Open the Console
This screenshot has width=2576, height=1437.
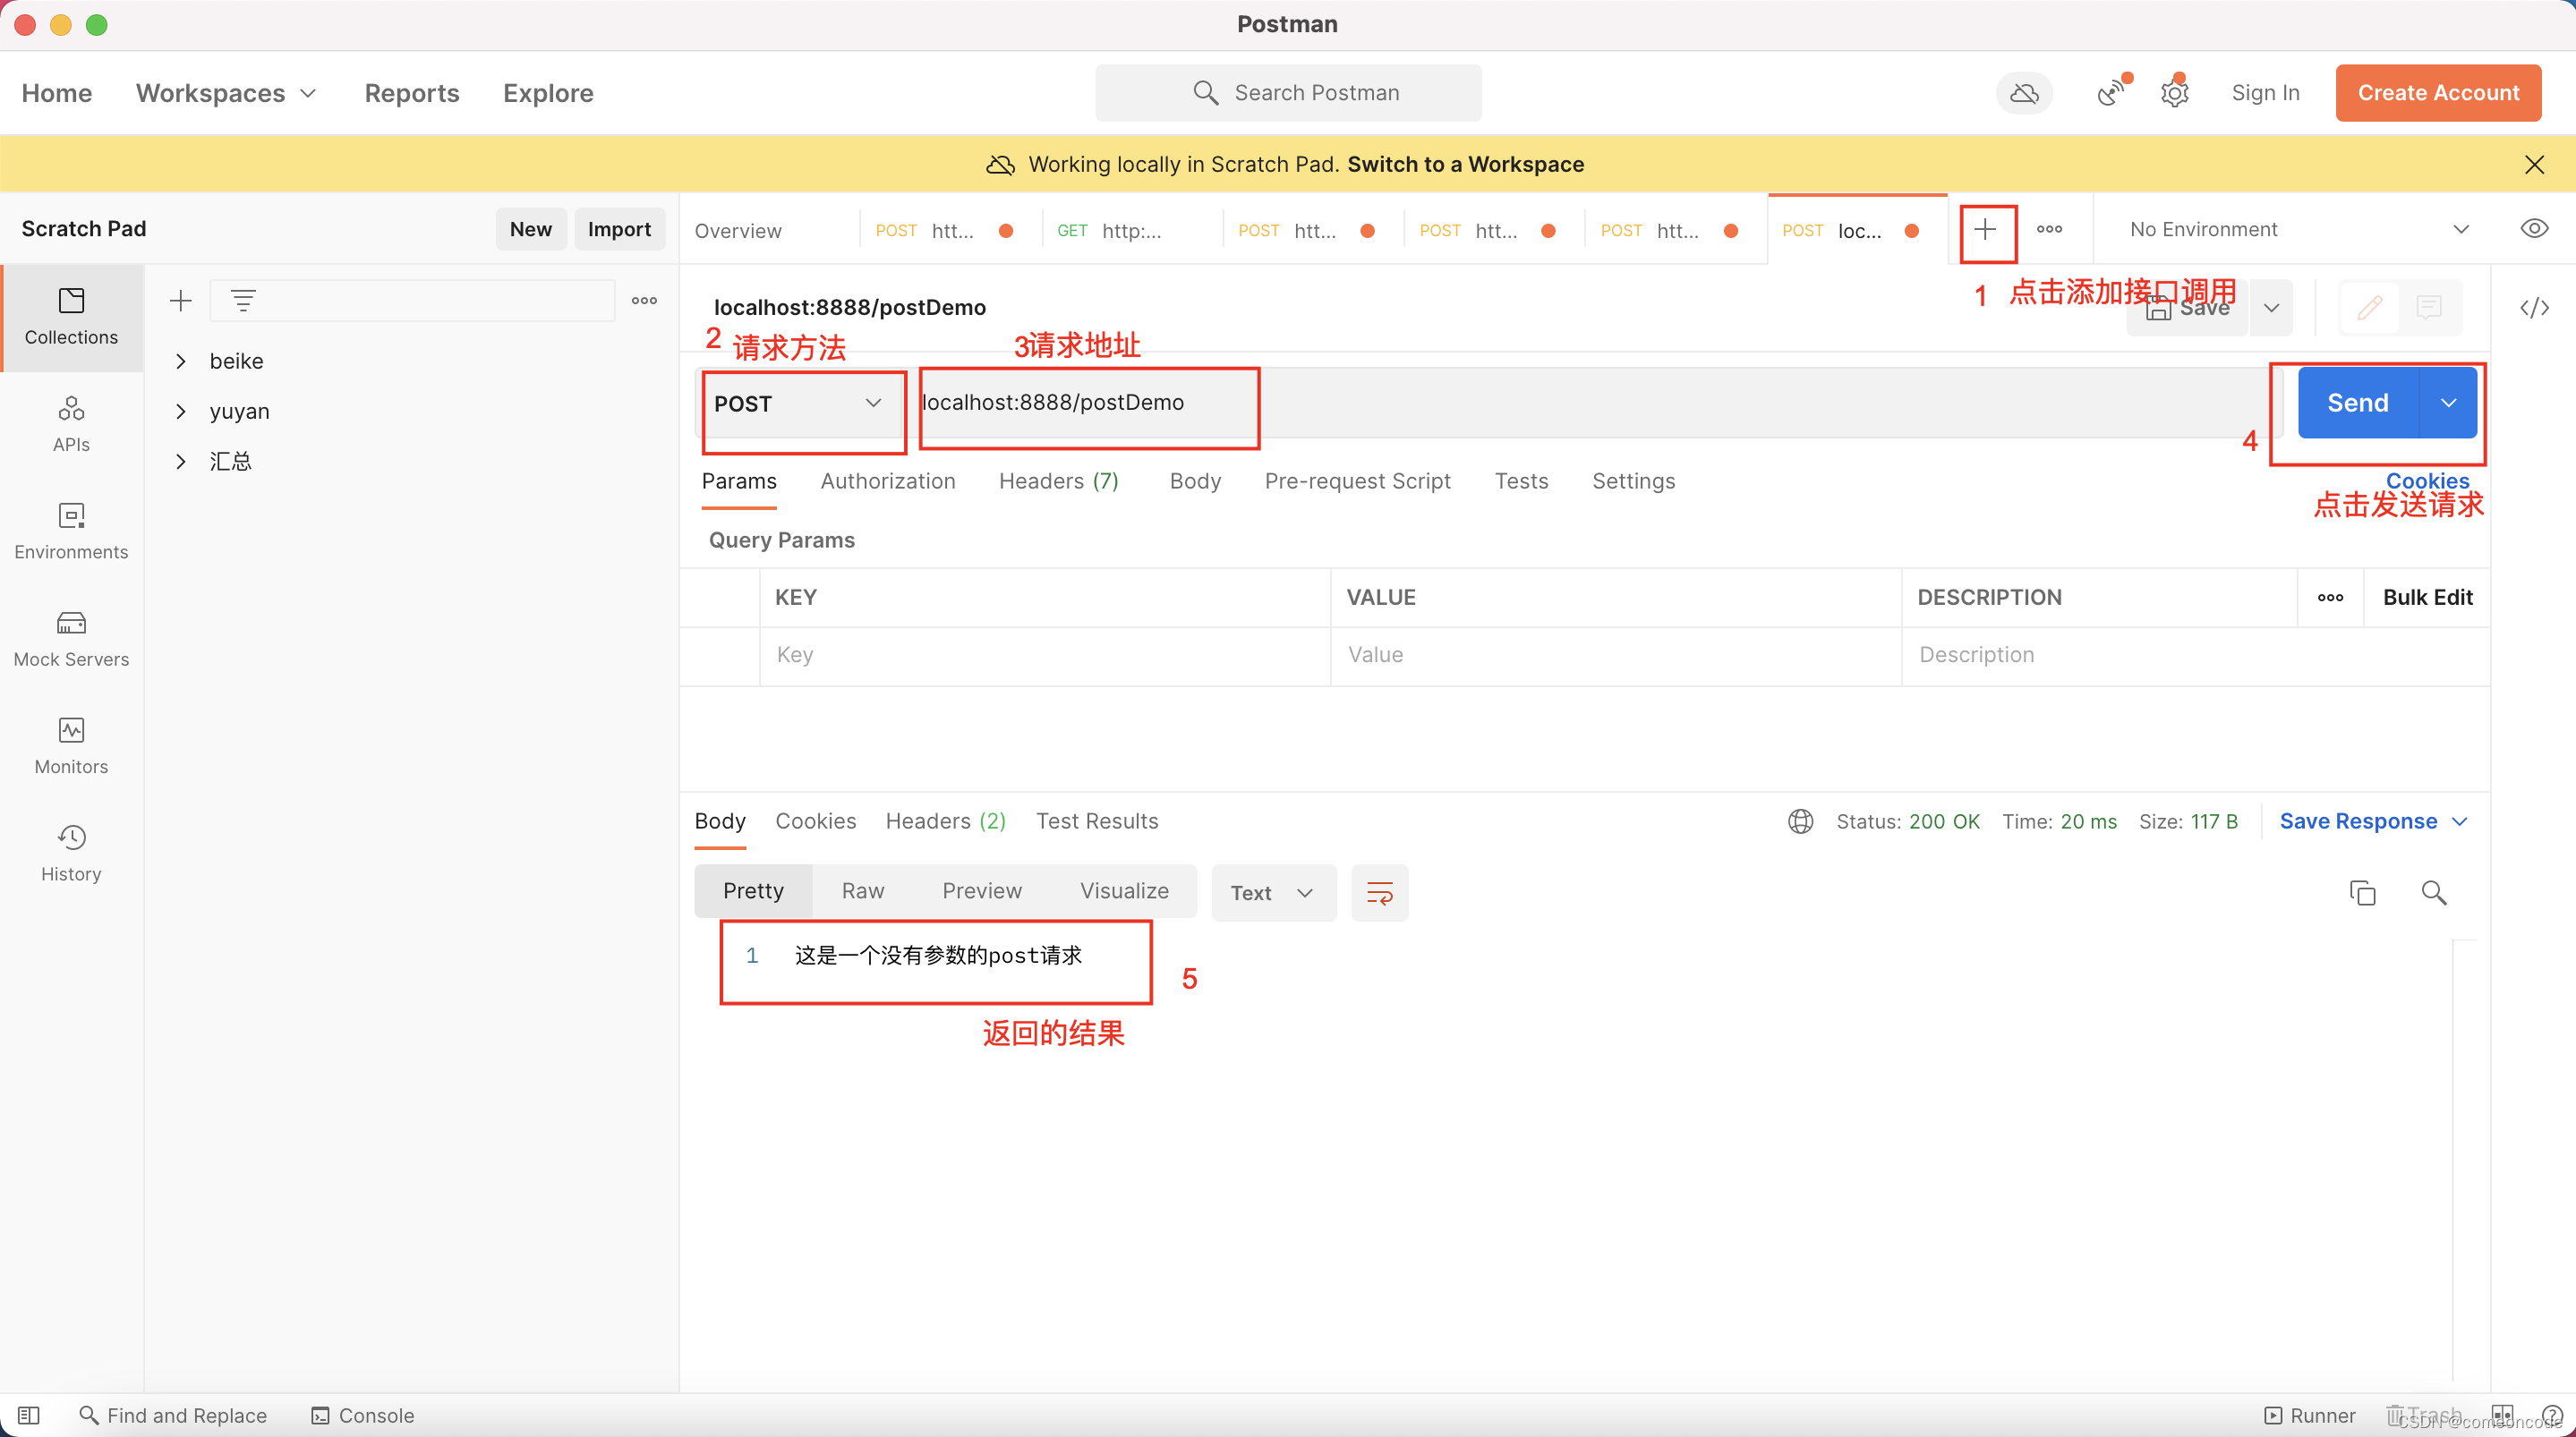(362, 1415)
